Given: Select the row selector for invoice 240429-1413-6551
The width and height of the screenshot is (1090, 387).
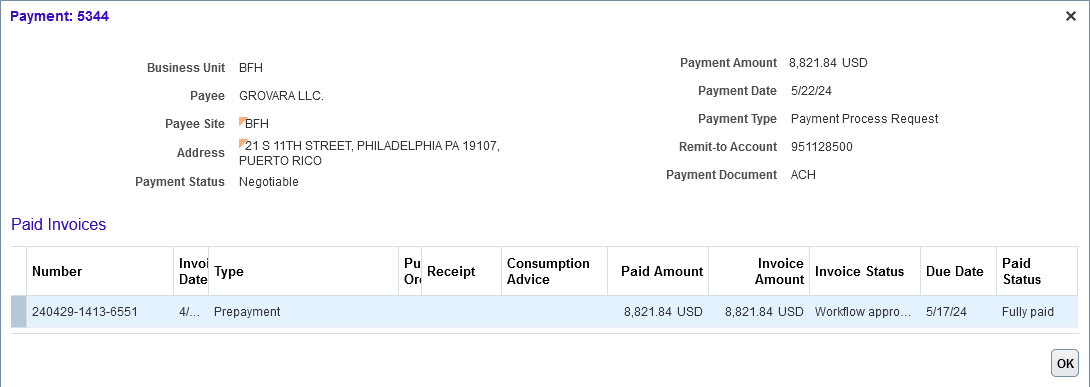Looking at the screenshot, I should [19, 312].
